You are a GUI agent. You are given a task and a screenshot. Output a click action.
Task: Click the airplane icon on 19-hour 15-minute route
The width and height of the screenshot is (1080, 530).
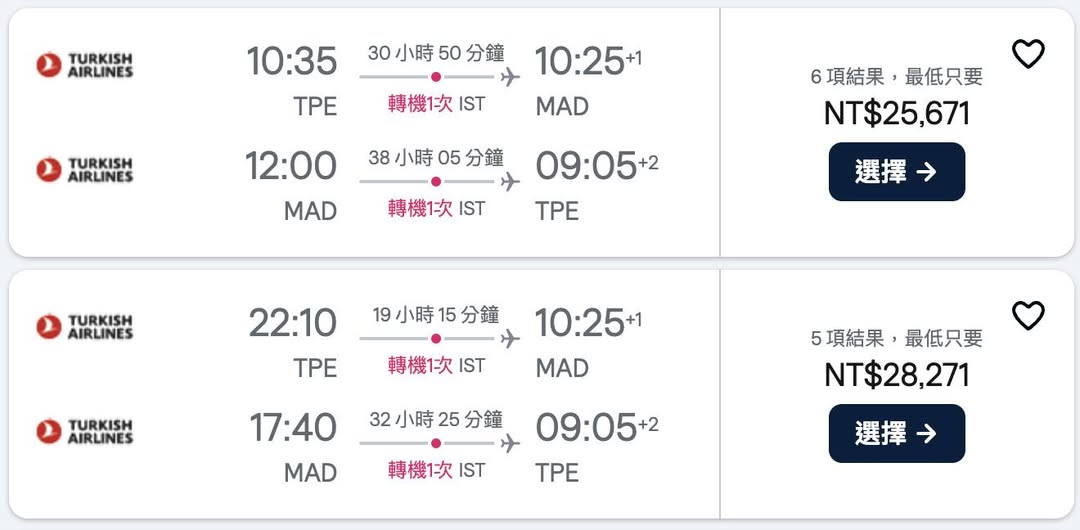coord(511,339)
